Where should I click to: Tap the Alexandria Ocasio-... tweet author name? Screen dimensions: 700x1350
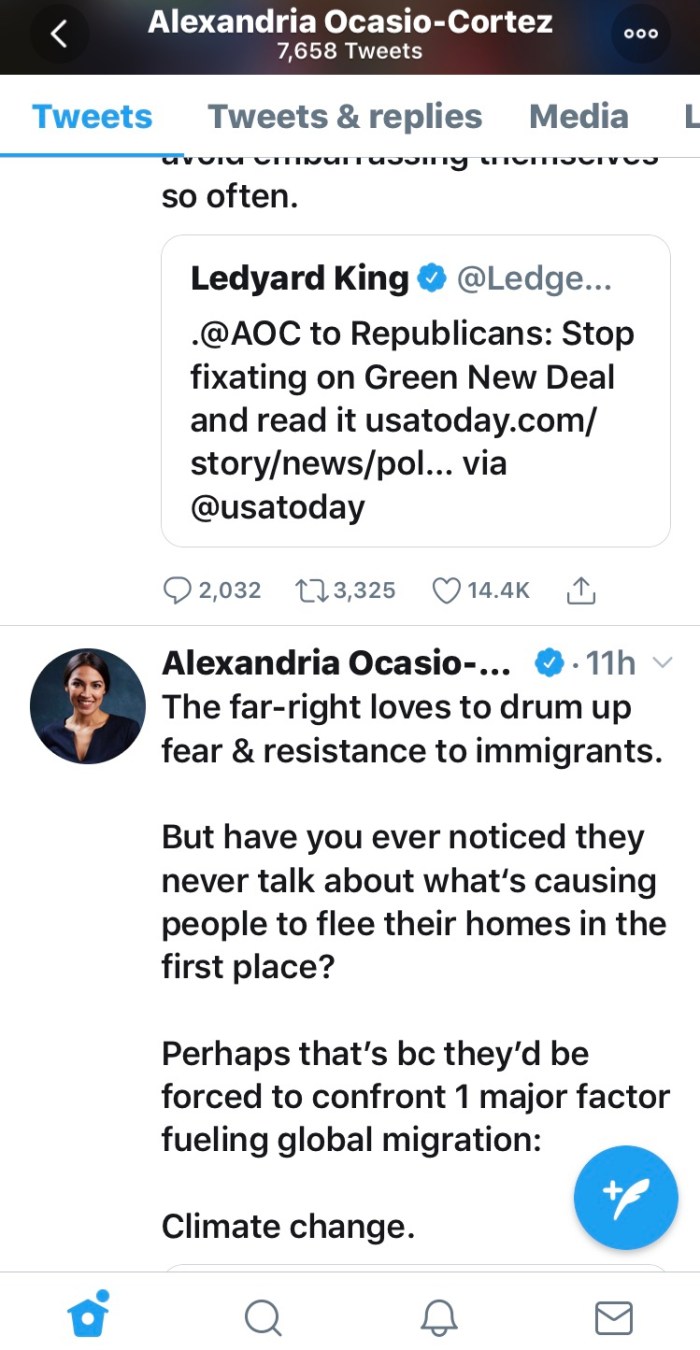tap(336, 662)
